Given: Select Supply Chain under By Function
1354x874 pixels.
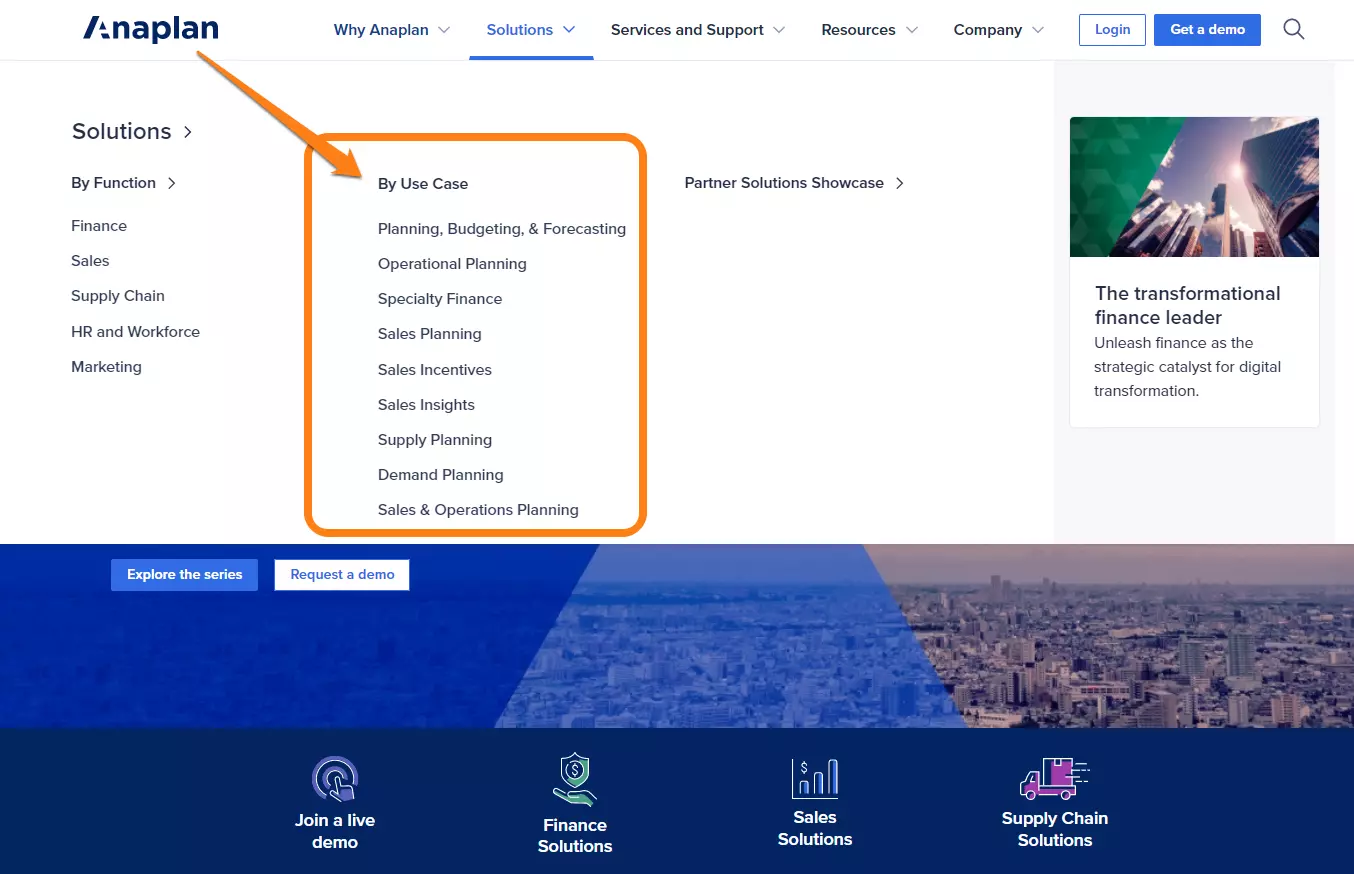Looking at the screenshot, I should [x=118, y=296].
